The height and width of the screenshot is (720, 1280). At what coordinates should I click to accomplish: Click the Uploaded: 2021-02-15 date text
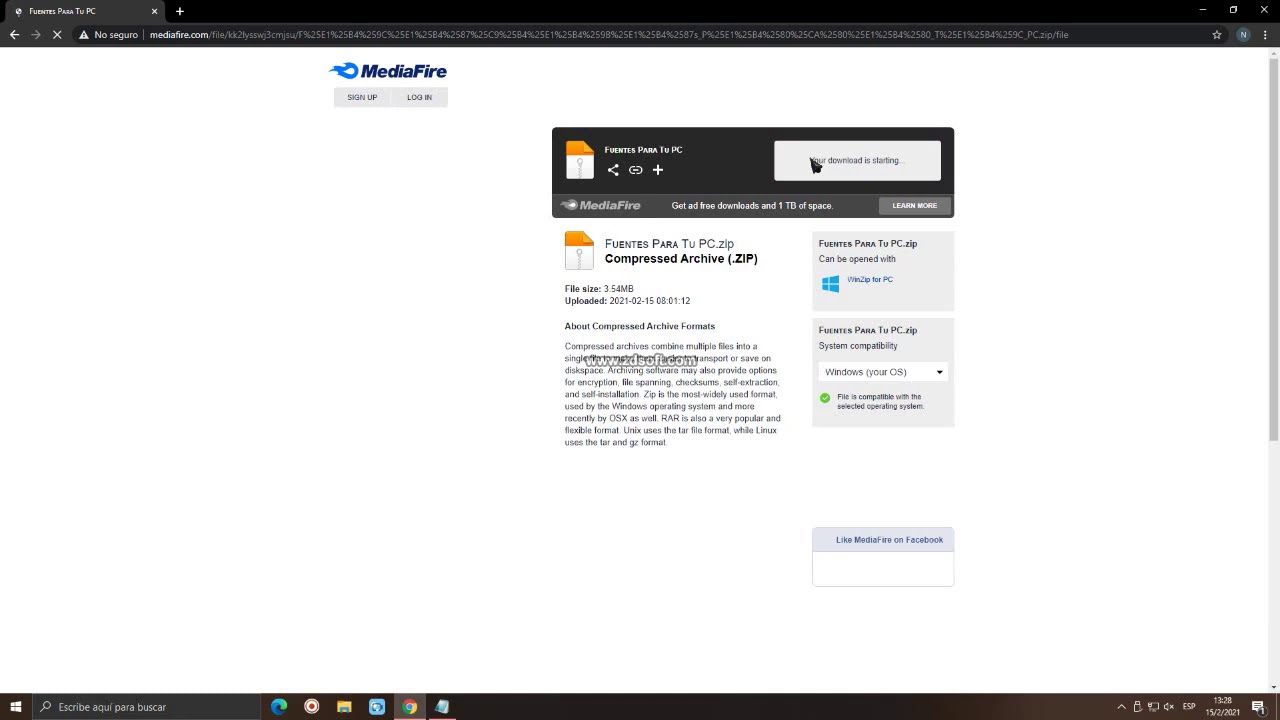[x=627, y=301]
